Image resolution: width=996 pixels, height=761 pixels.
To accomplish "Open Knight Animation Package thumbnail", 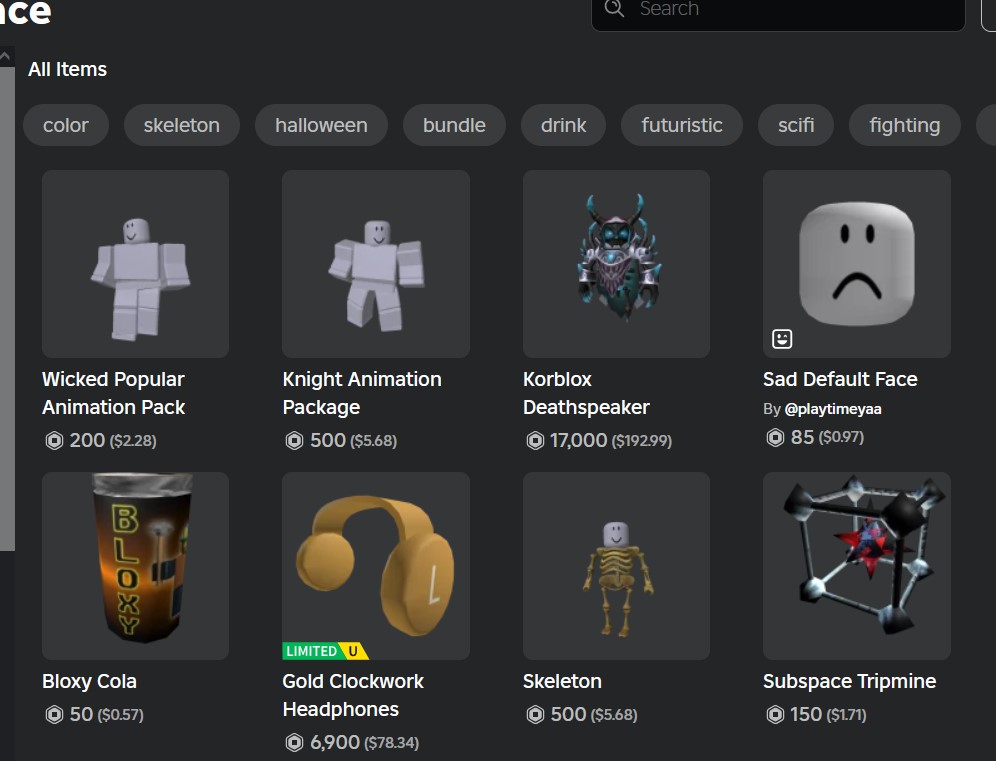I will pos(376,264).
